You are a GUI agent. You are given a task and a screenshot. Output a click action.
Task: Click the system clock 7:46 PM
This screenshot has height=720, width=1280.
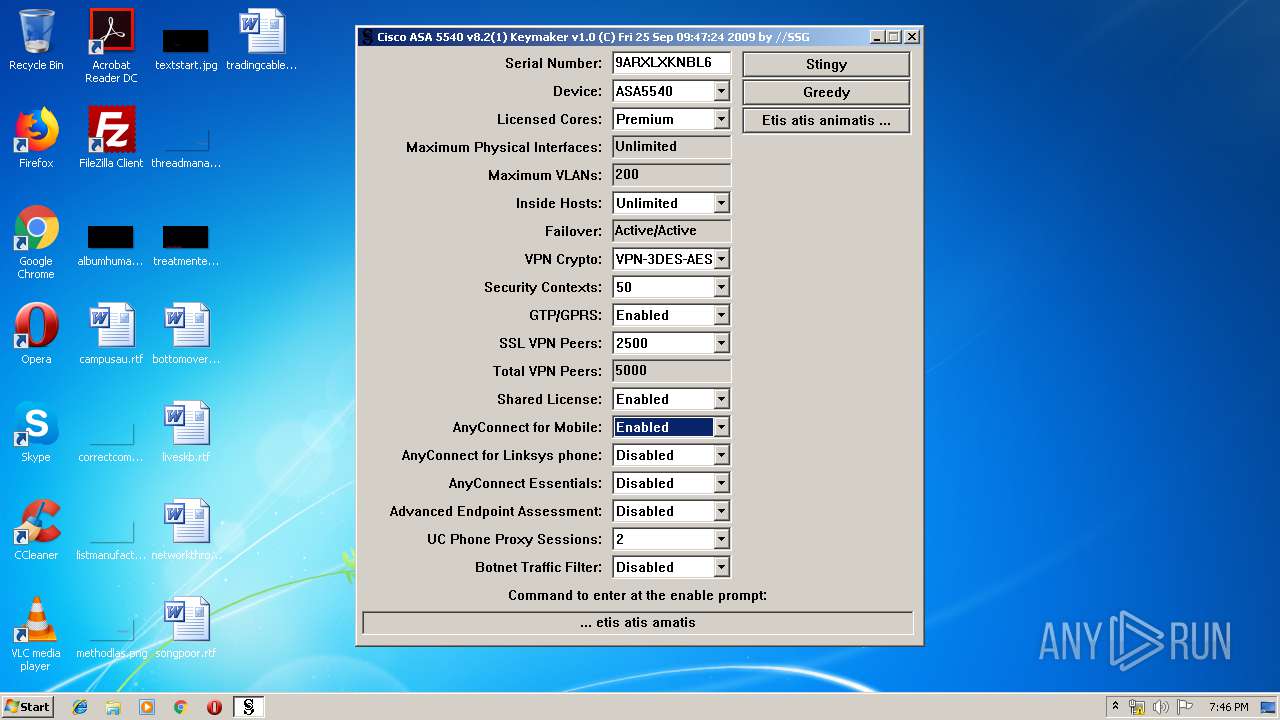(x=1228, y=707)
